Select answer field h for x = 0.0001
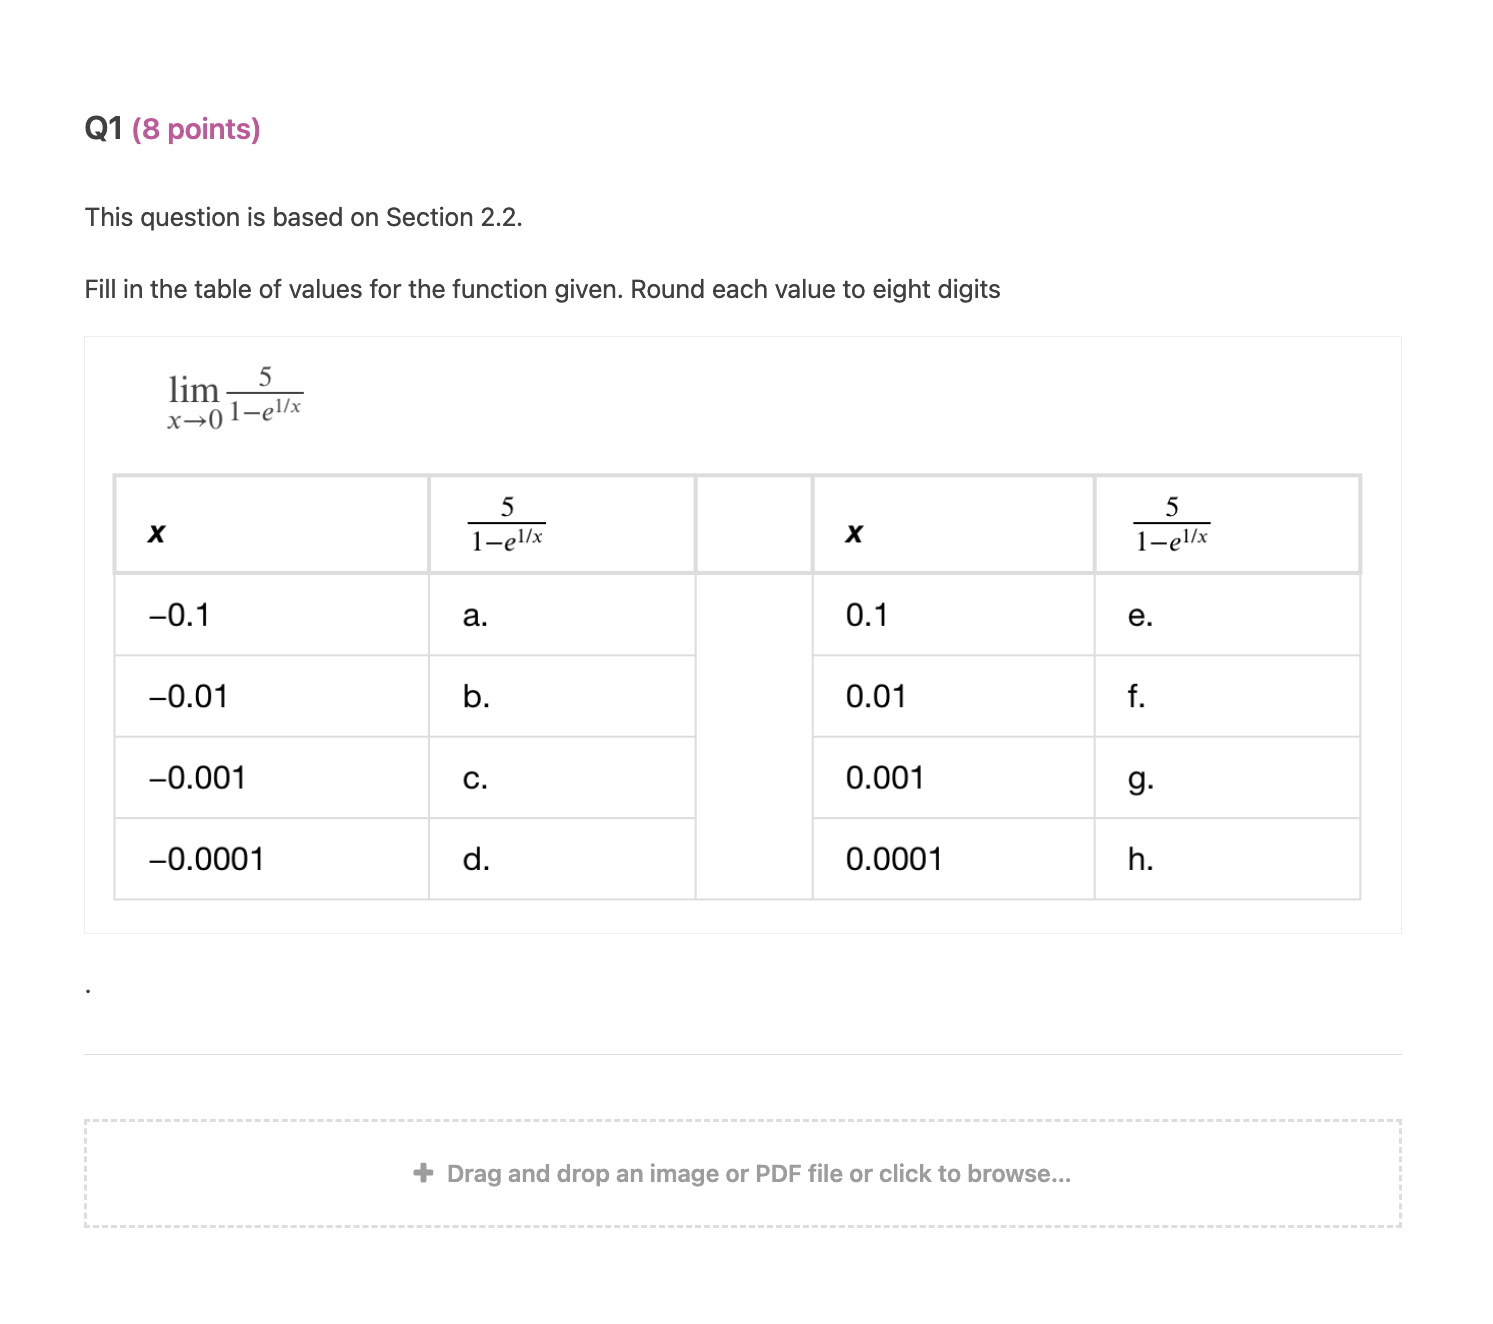1493x1324 pixels. [x=1140, y=858]
